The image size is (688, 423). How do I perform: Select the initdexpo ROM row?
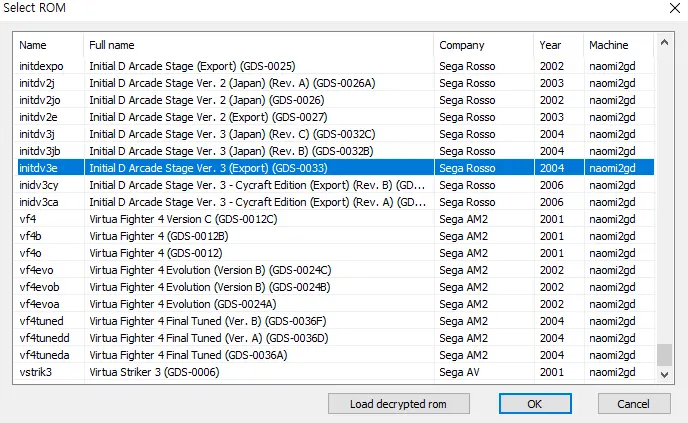coord(335,66)
